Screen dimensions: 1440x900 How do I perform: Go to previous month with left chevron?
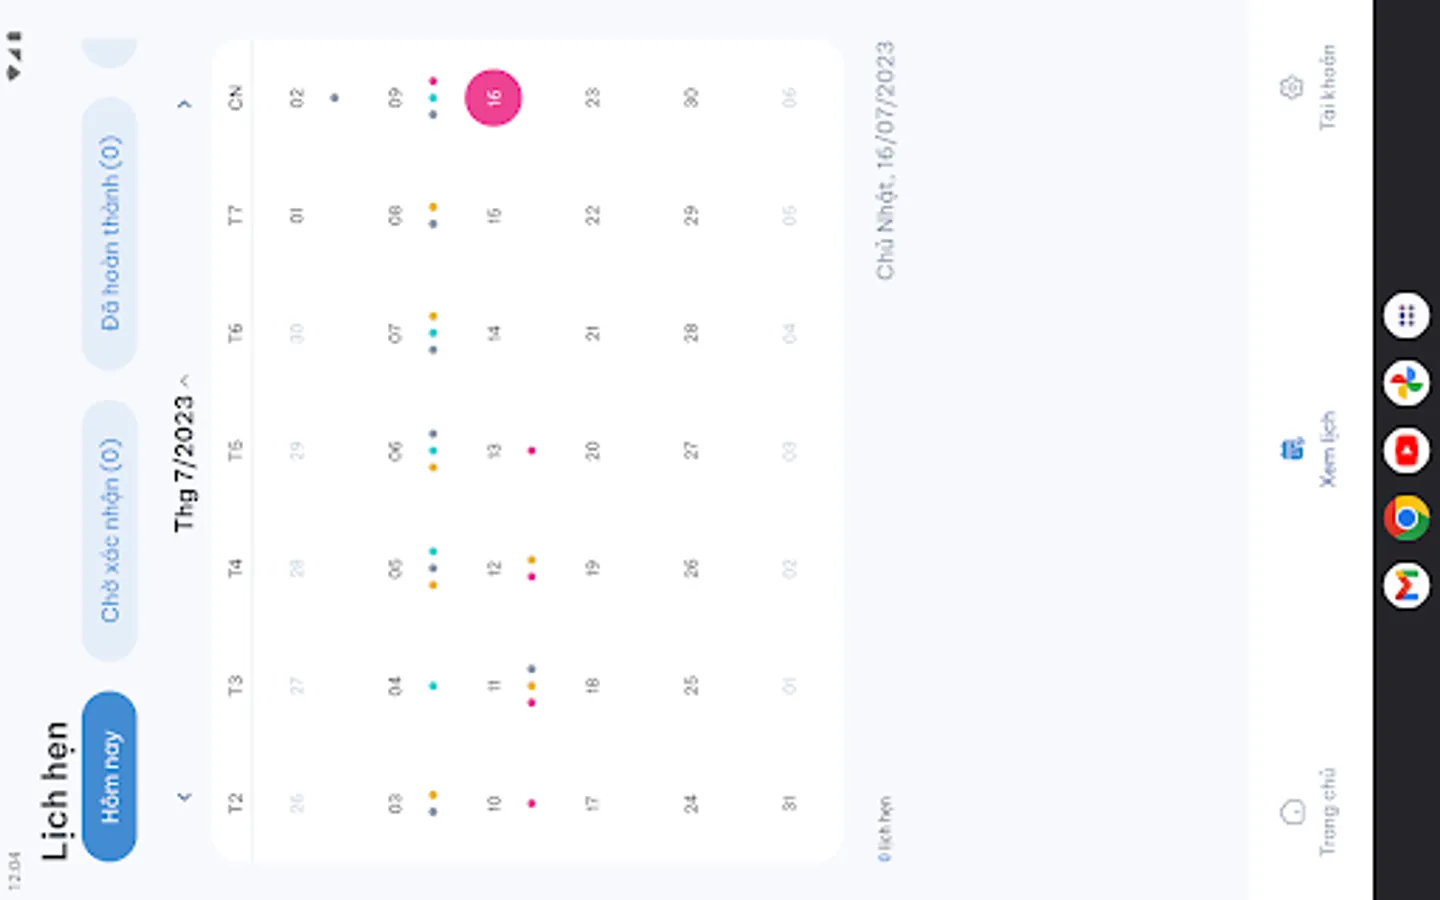tap(184, 797)
